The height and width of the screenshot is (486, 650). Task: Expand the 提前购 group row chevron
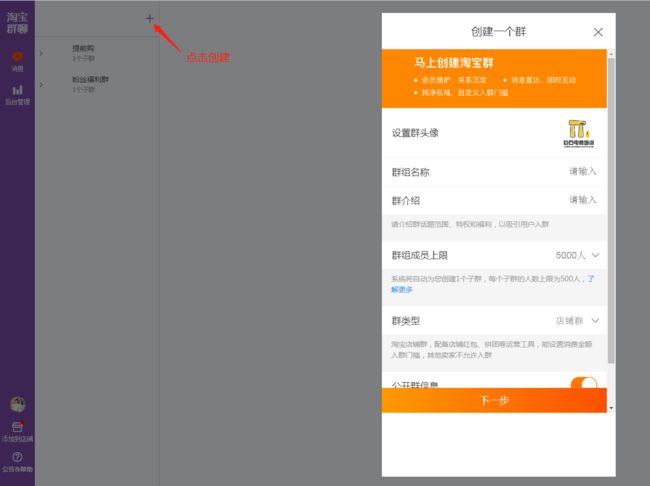(41, 53)
